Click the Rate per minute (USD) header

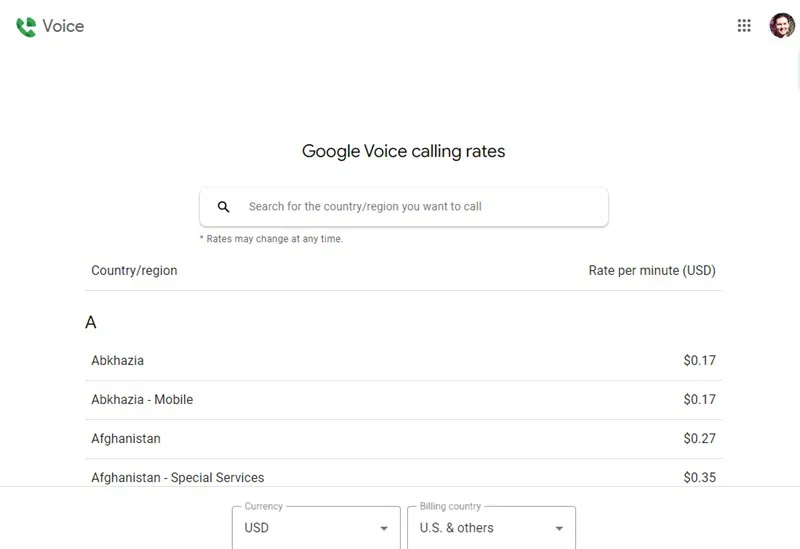(652, 270)
